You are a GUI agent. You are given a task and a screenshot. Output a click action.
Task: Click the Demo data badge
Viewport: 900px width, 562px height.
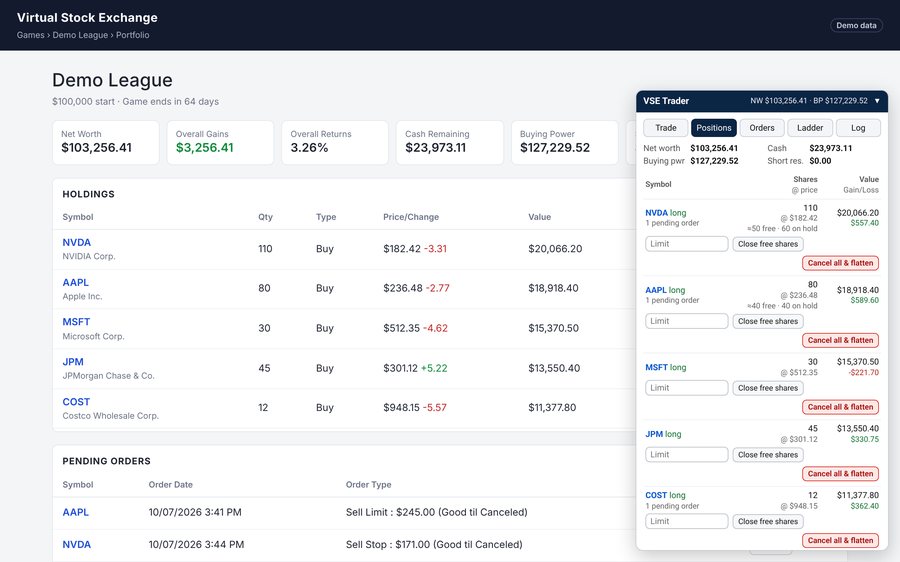point(856,25)
